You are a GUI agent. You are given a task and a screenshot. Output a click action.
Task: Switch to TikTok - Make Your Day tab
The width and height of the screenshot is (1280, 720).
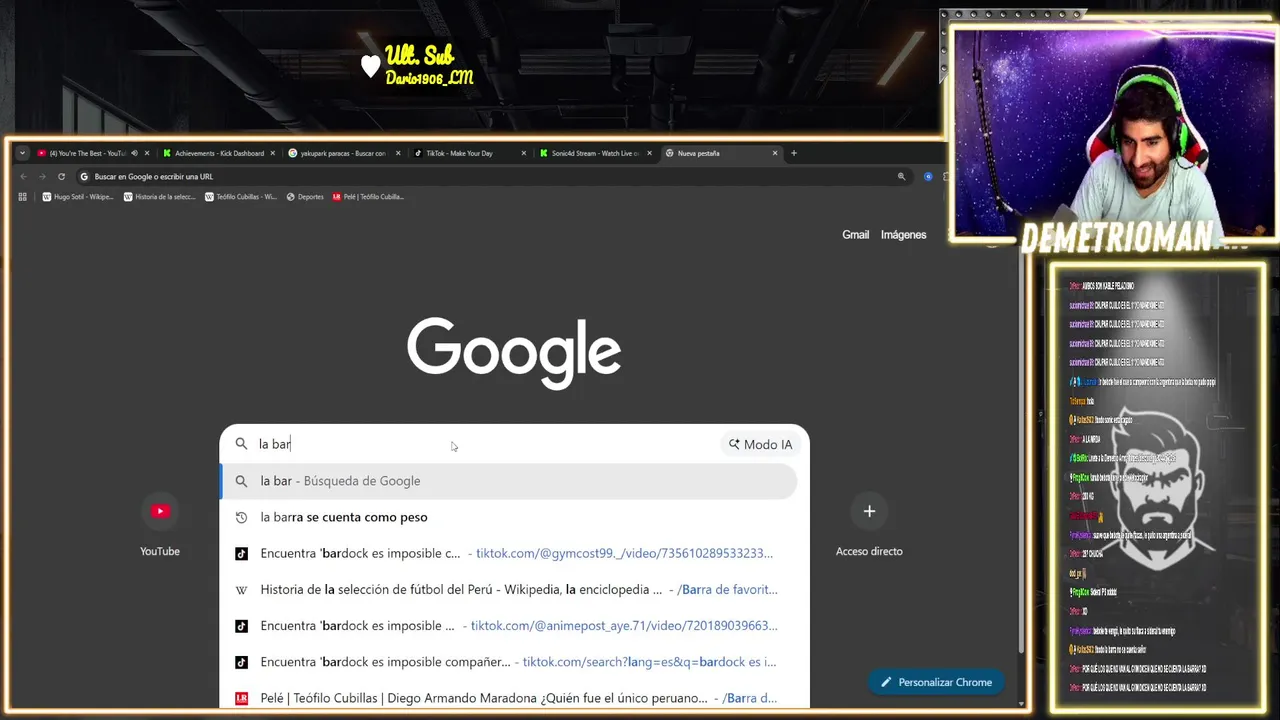coord(469,153)
